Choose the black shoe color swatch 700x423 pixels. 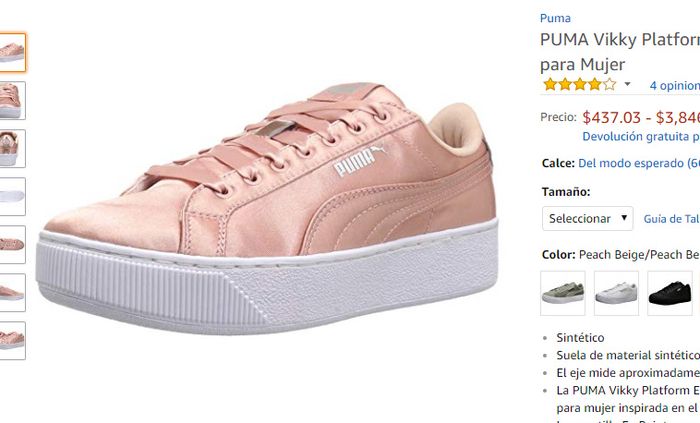[x=669, y=292]
